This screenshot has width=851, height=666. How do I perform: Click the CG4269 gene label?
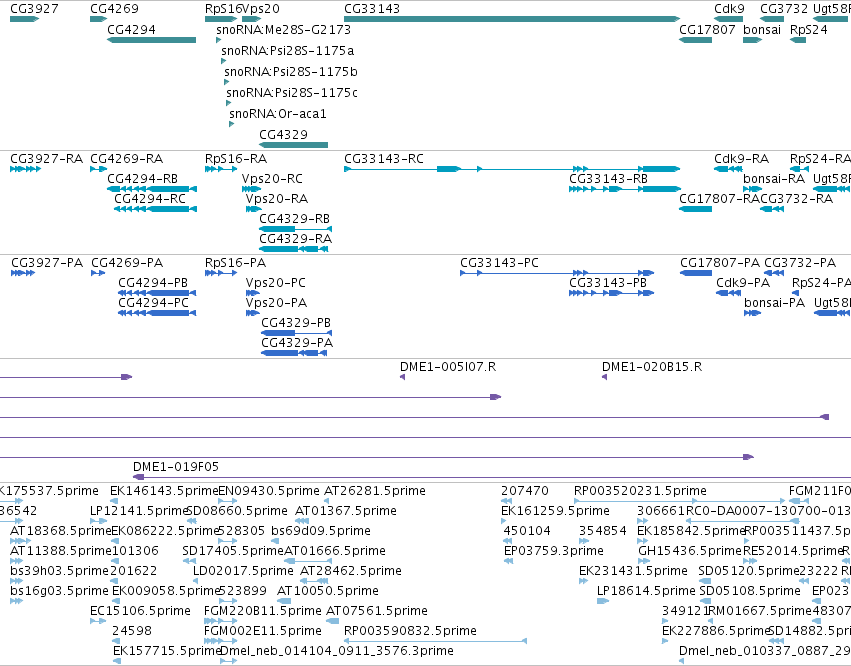[114, 9]
